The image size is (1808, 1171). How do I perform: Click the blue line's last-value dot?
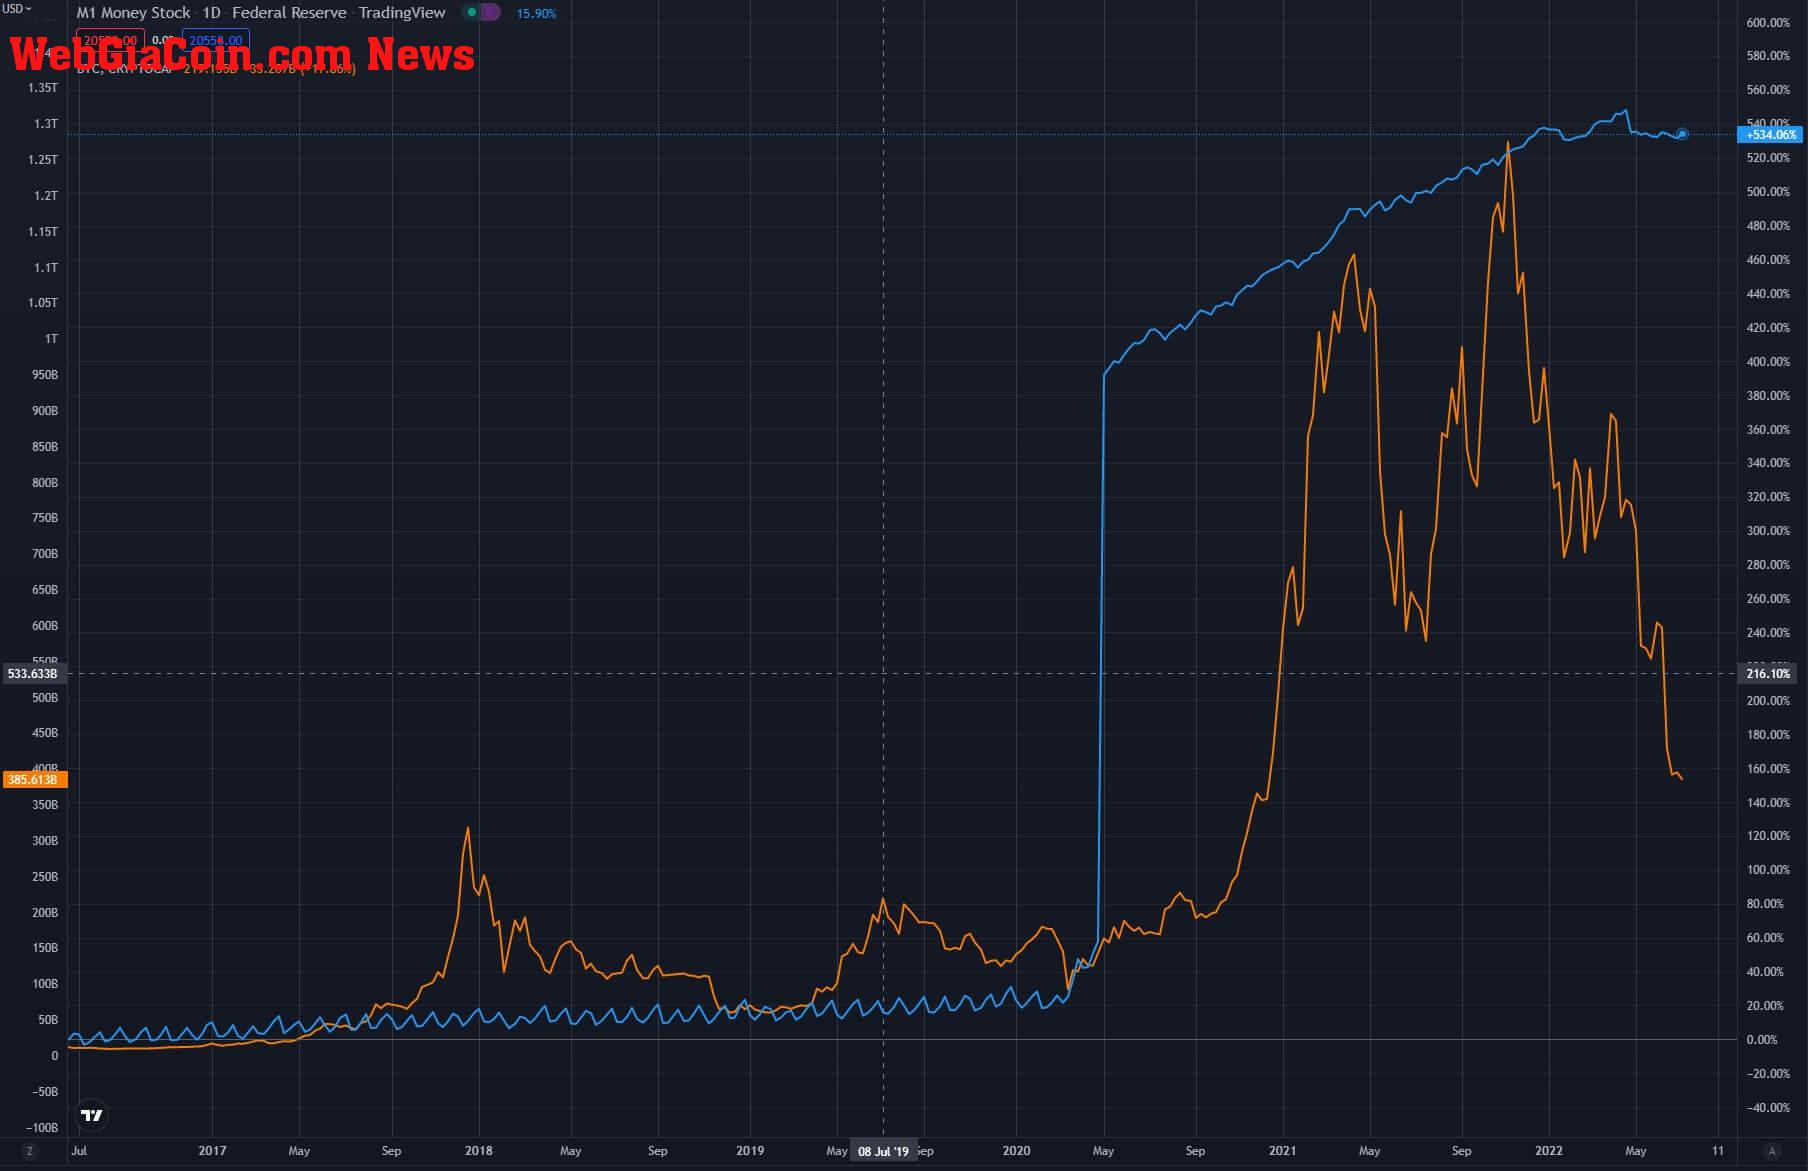pyautogui.click(x=1683, y=134)
